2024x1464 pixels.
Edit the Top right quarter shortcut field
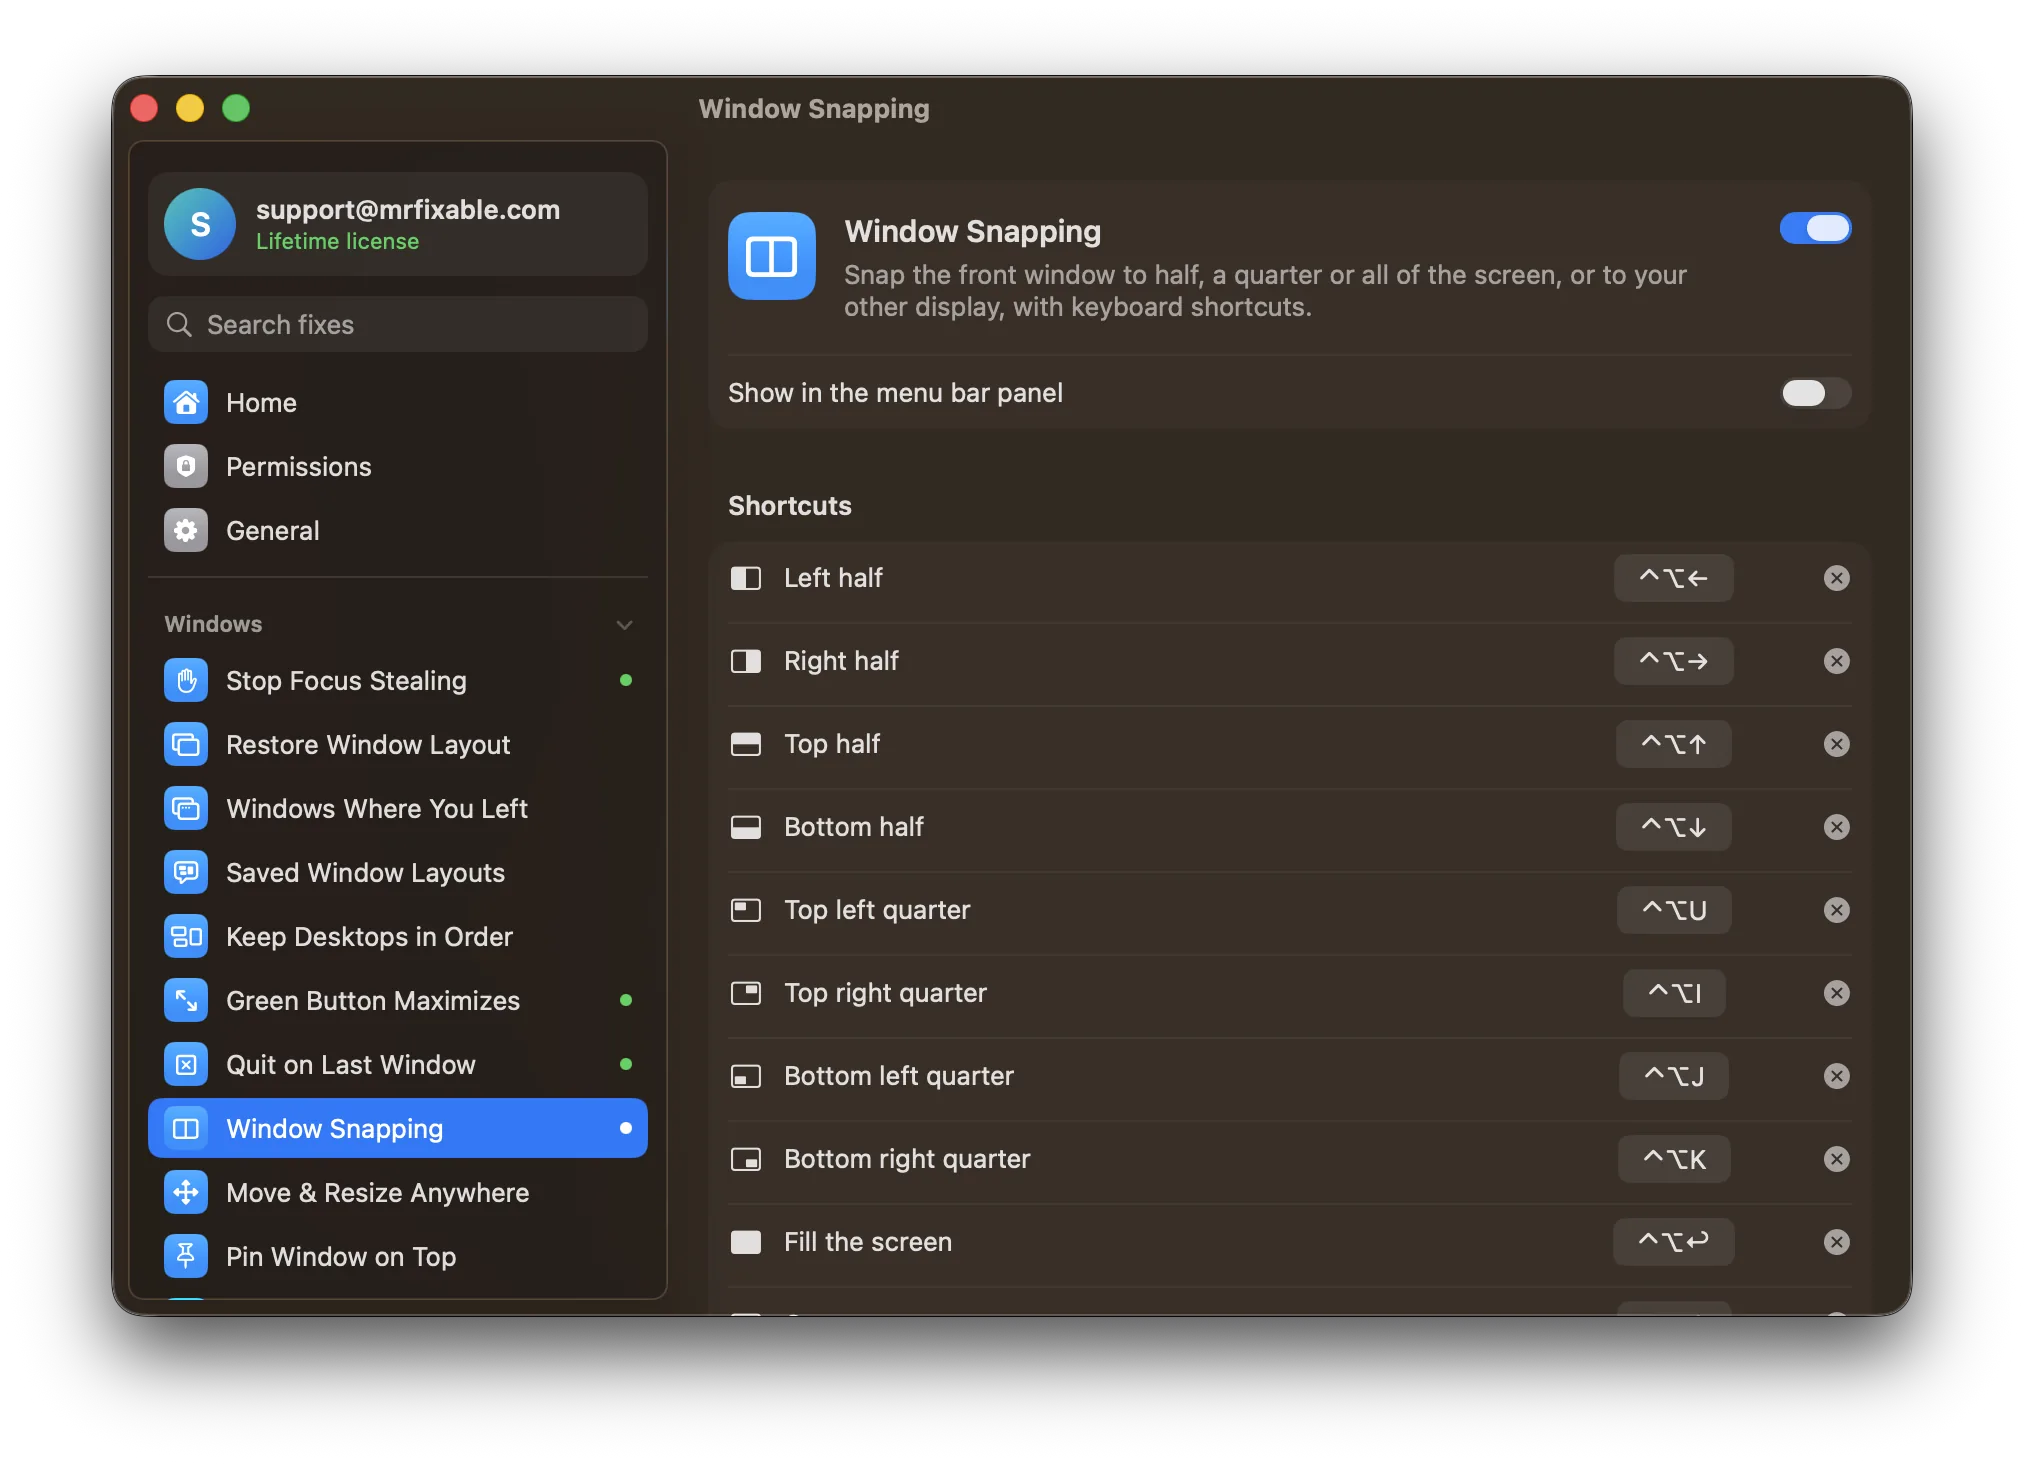click(x=1673, y=993)
